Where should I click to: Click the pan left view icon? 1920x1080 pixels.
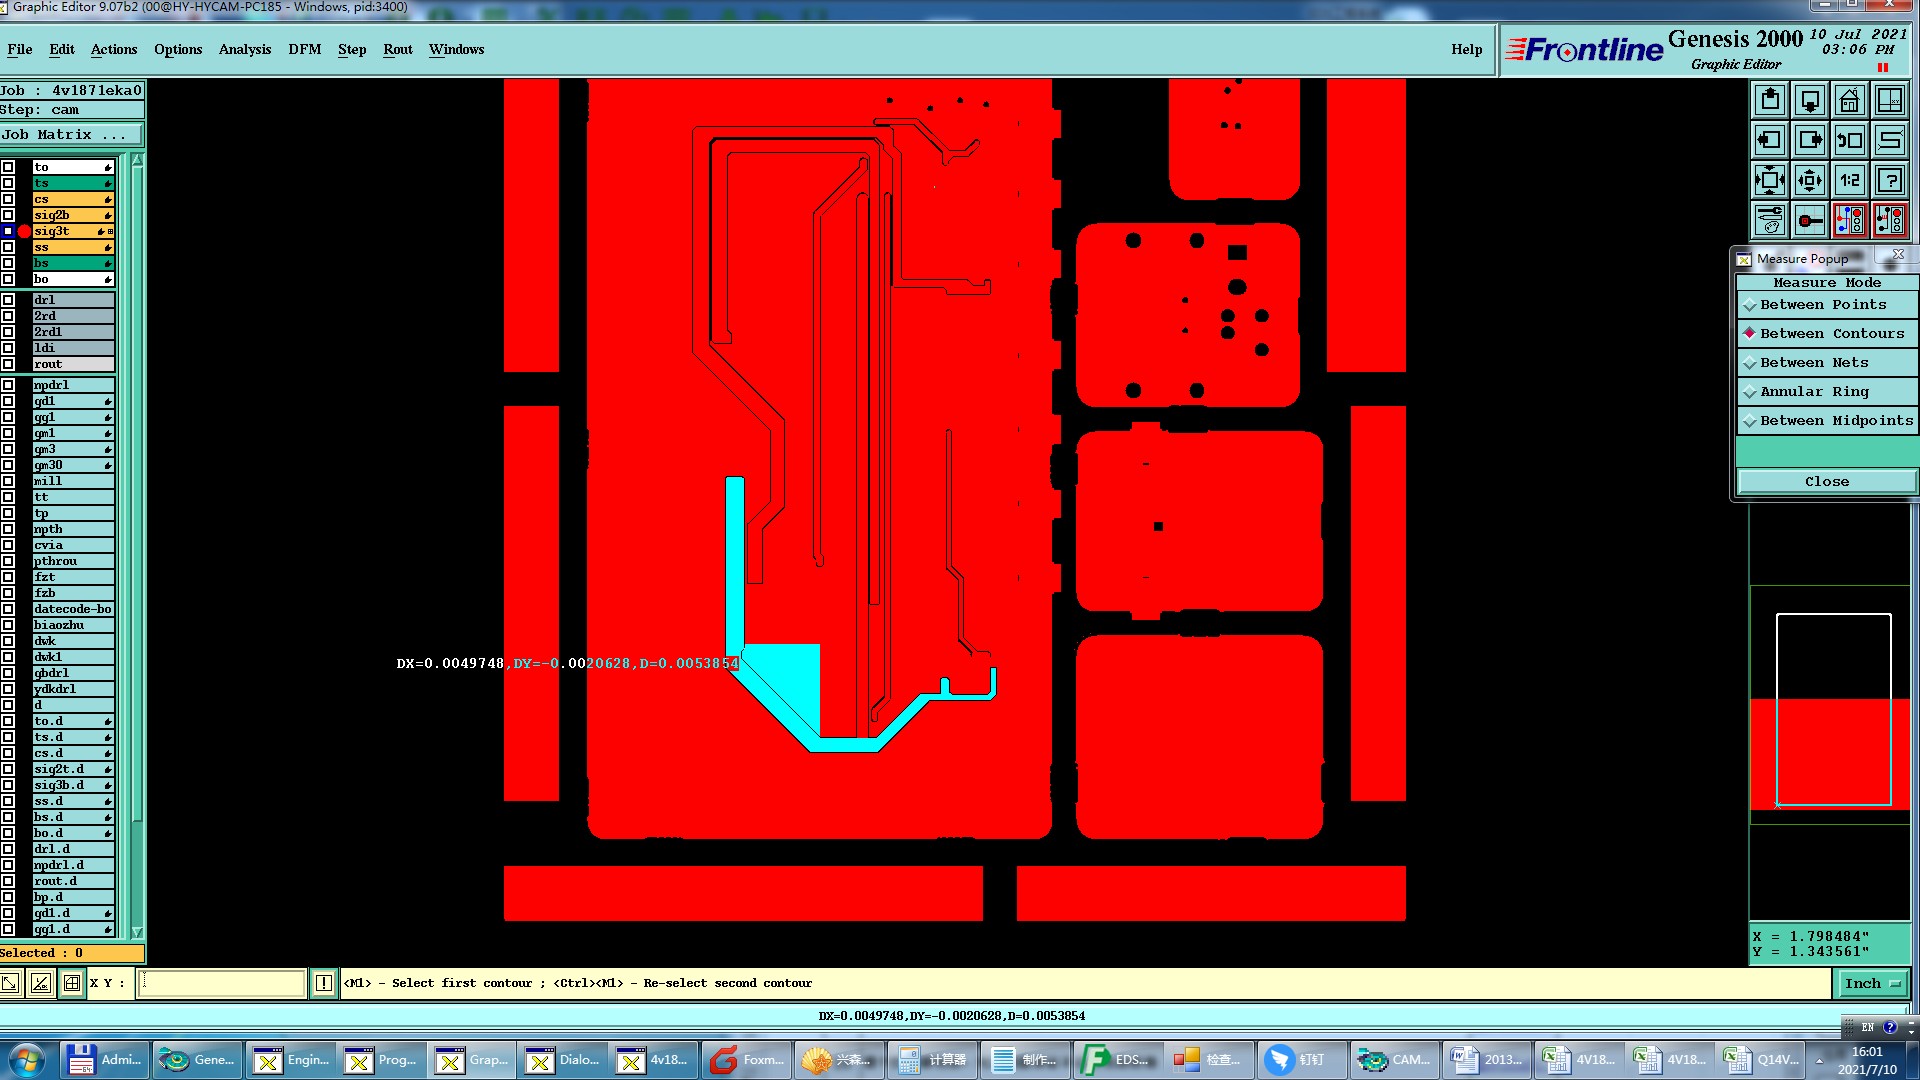tap(1770, 141)
